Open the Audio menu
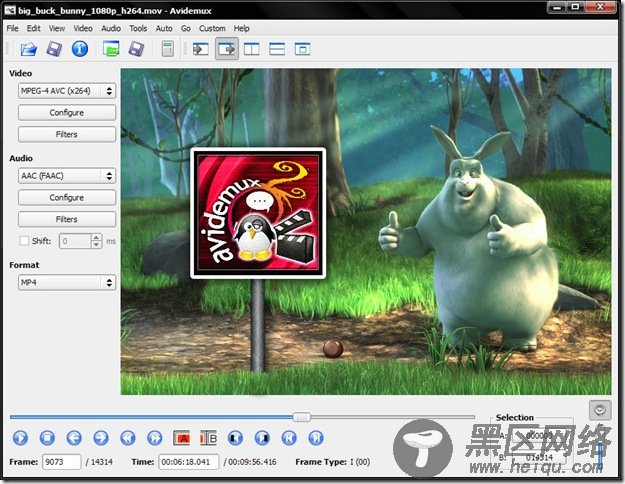Image resolution: width=625 pixels, height=484 pixels. 111,28
